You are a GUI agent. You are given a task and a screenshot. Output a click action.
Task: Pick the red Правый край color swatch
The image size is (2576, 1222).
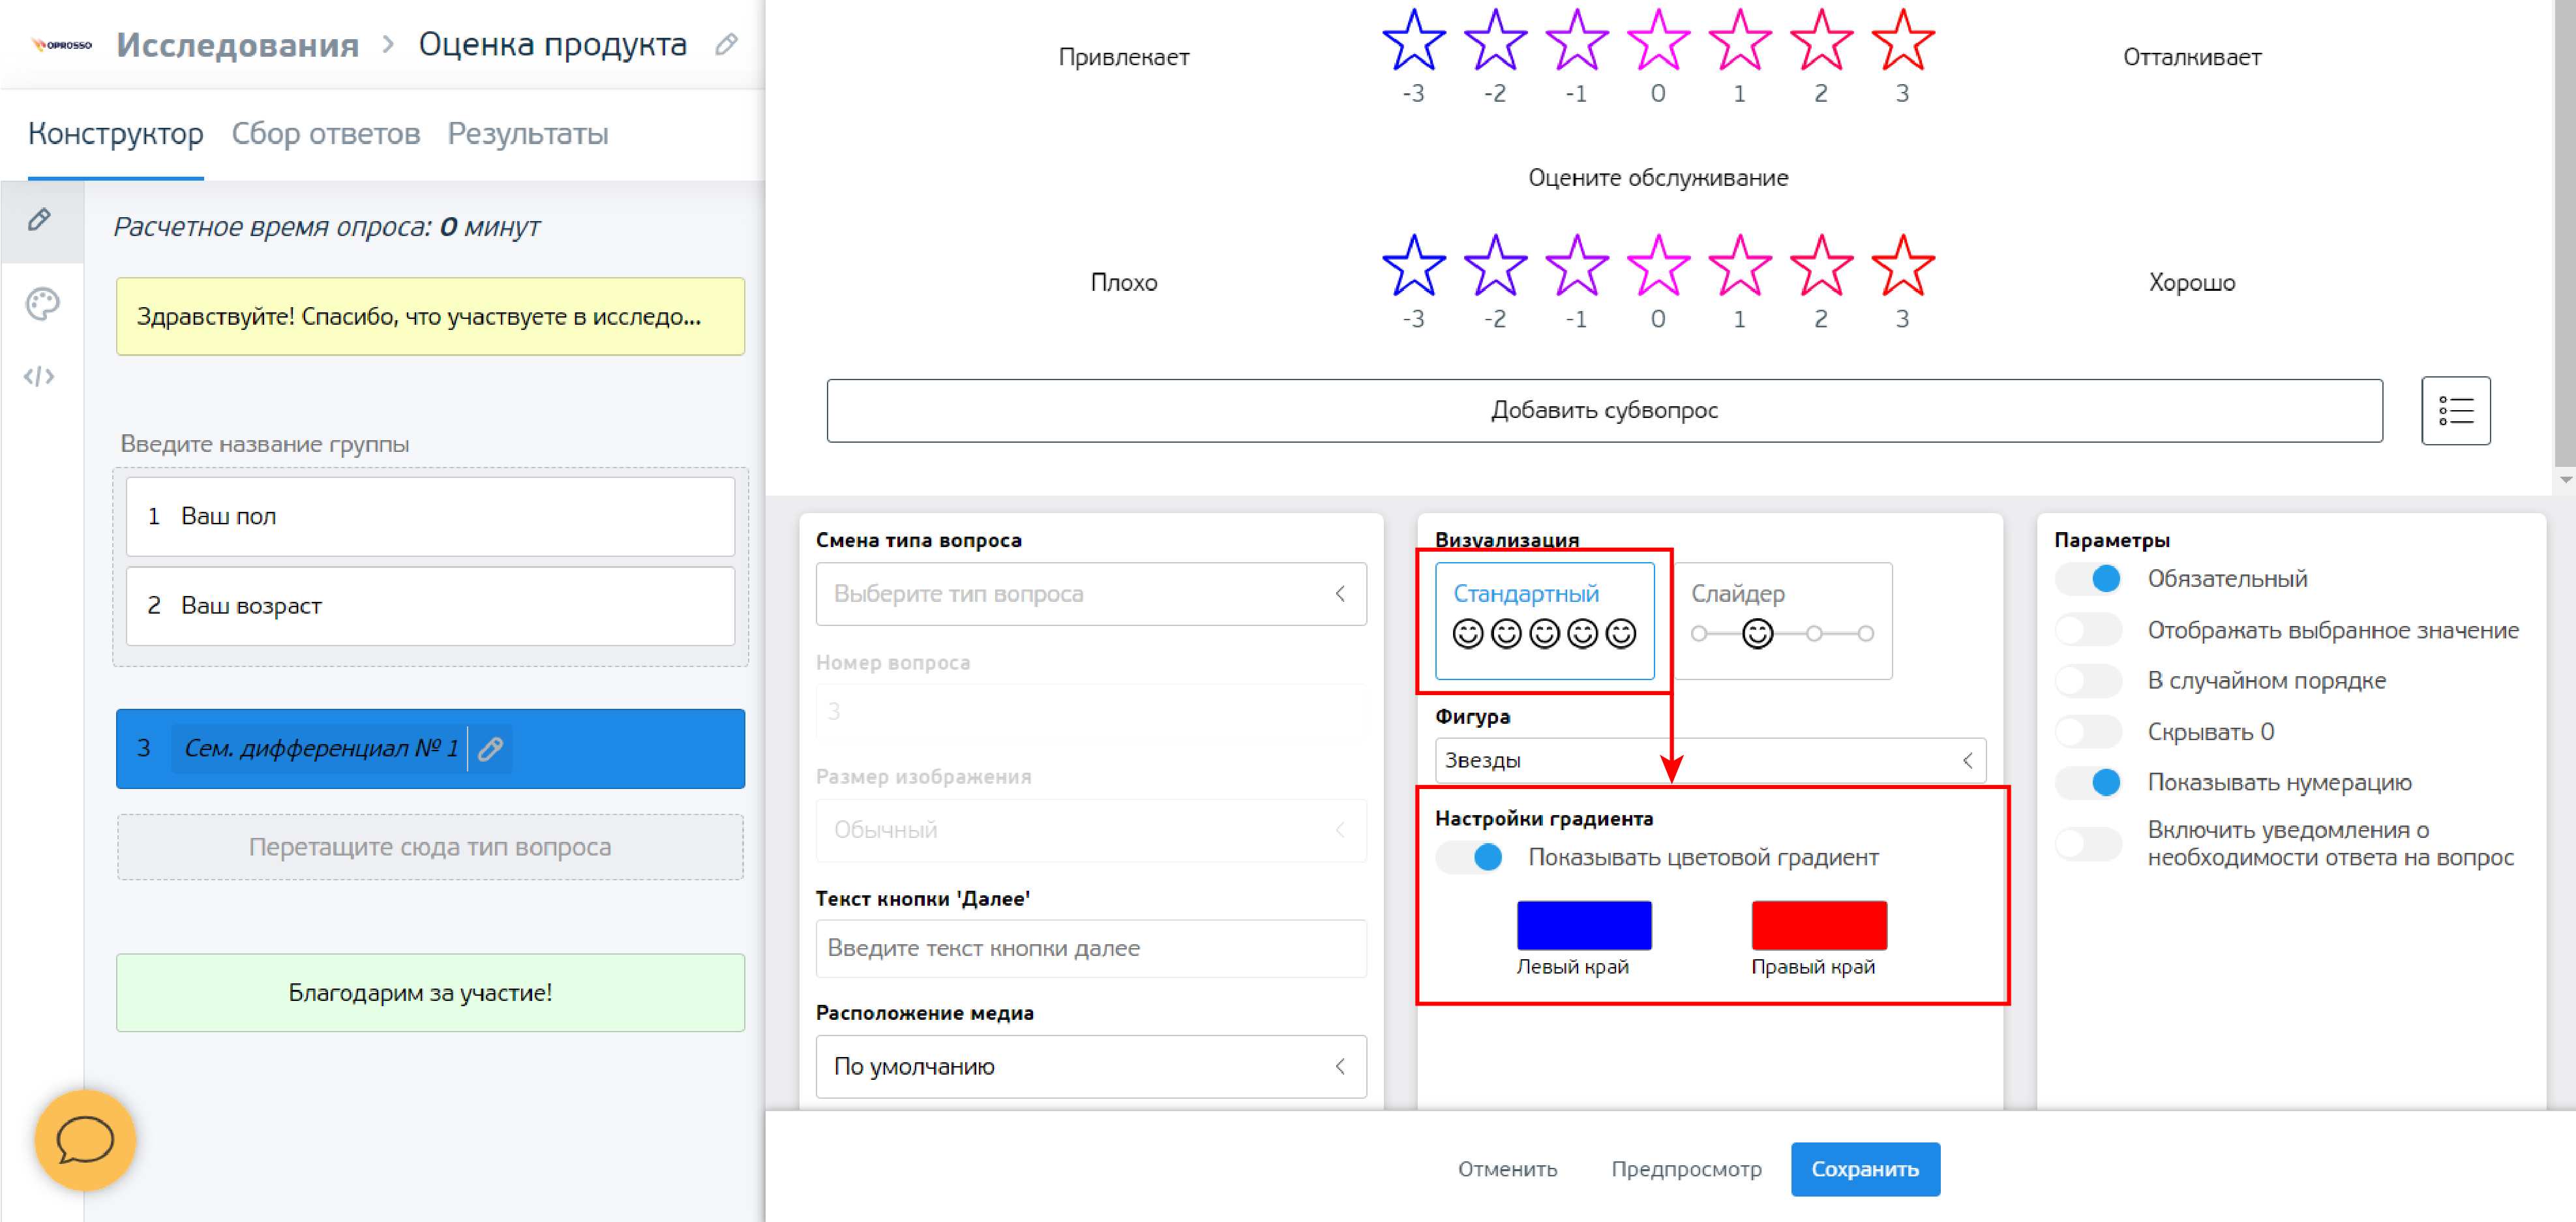coord(1819,926)
